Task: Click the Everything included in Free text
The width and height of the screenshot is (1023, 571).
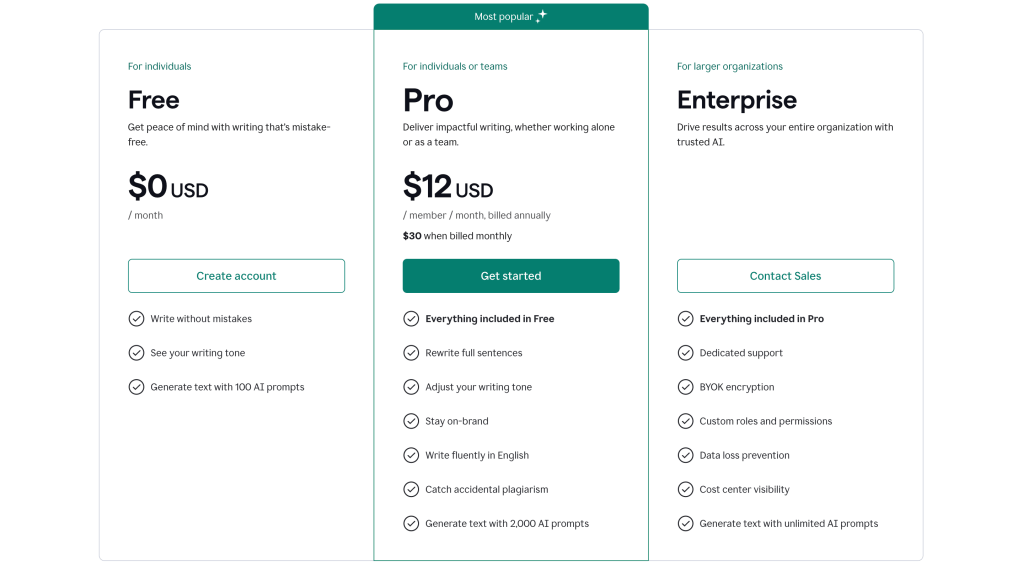Action: 489,319
